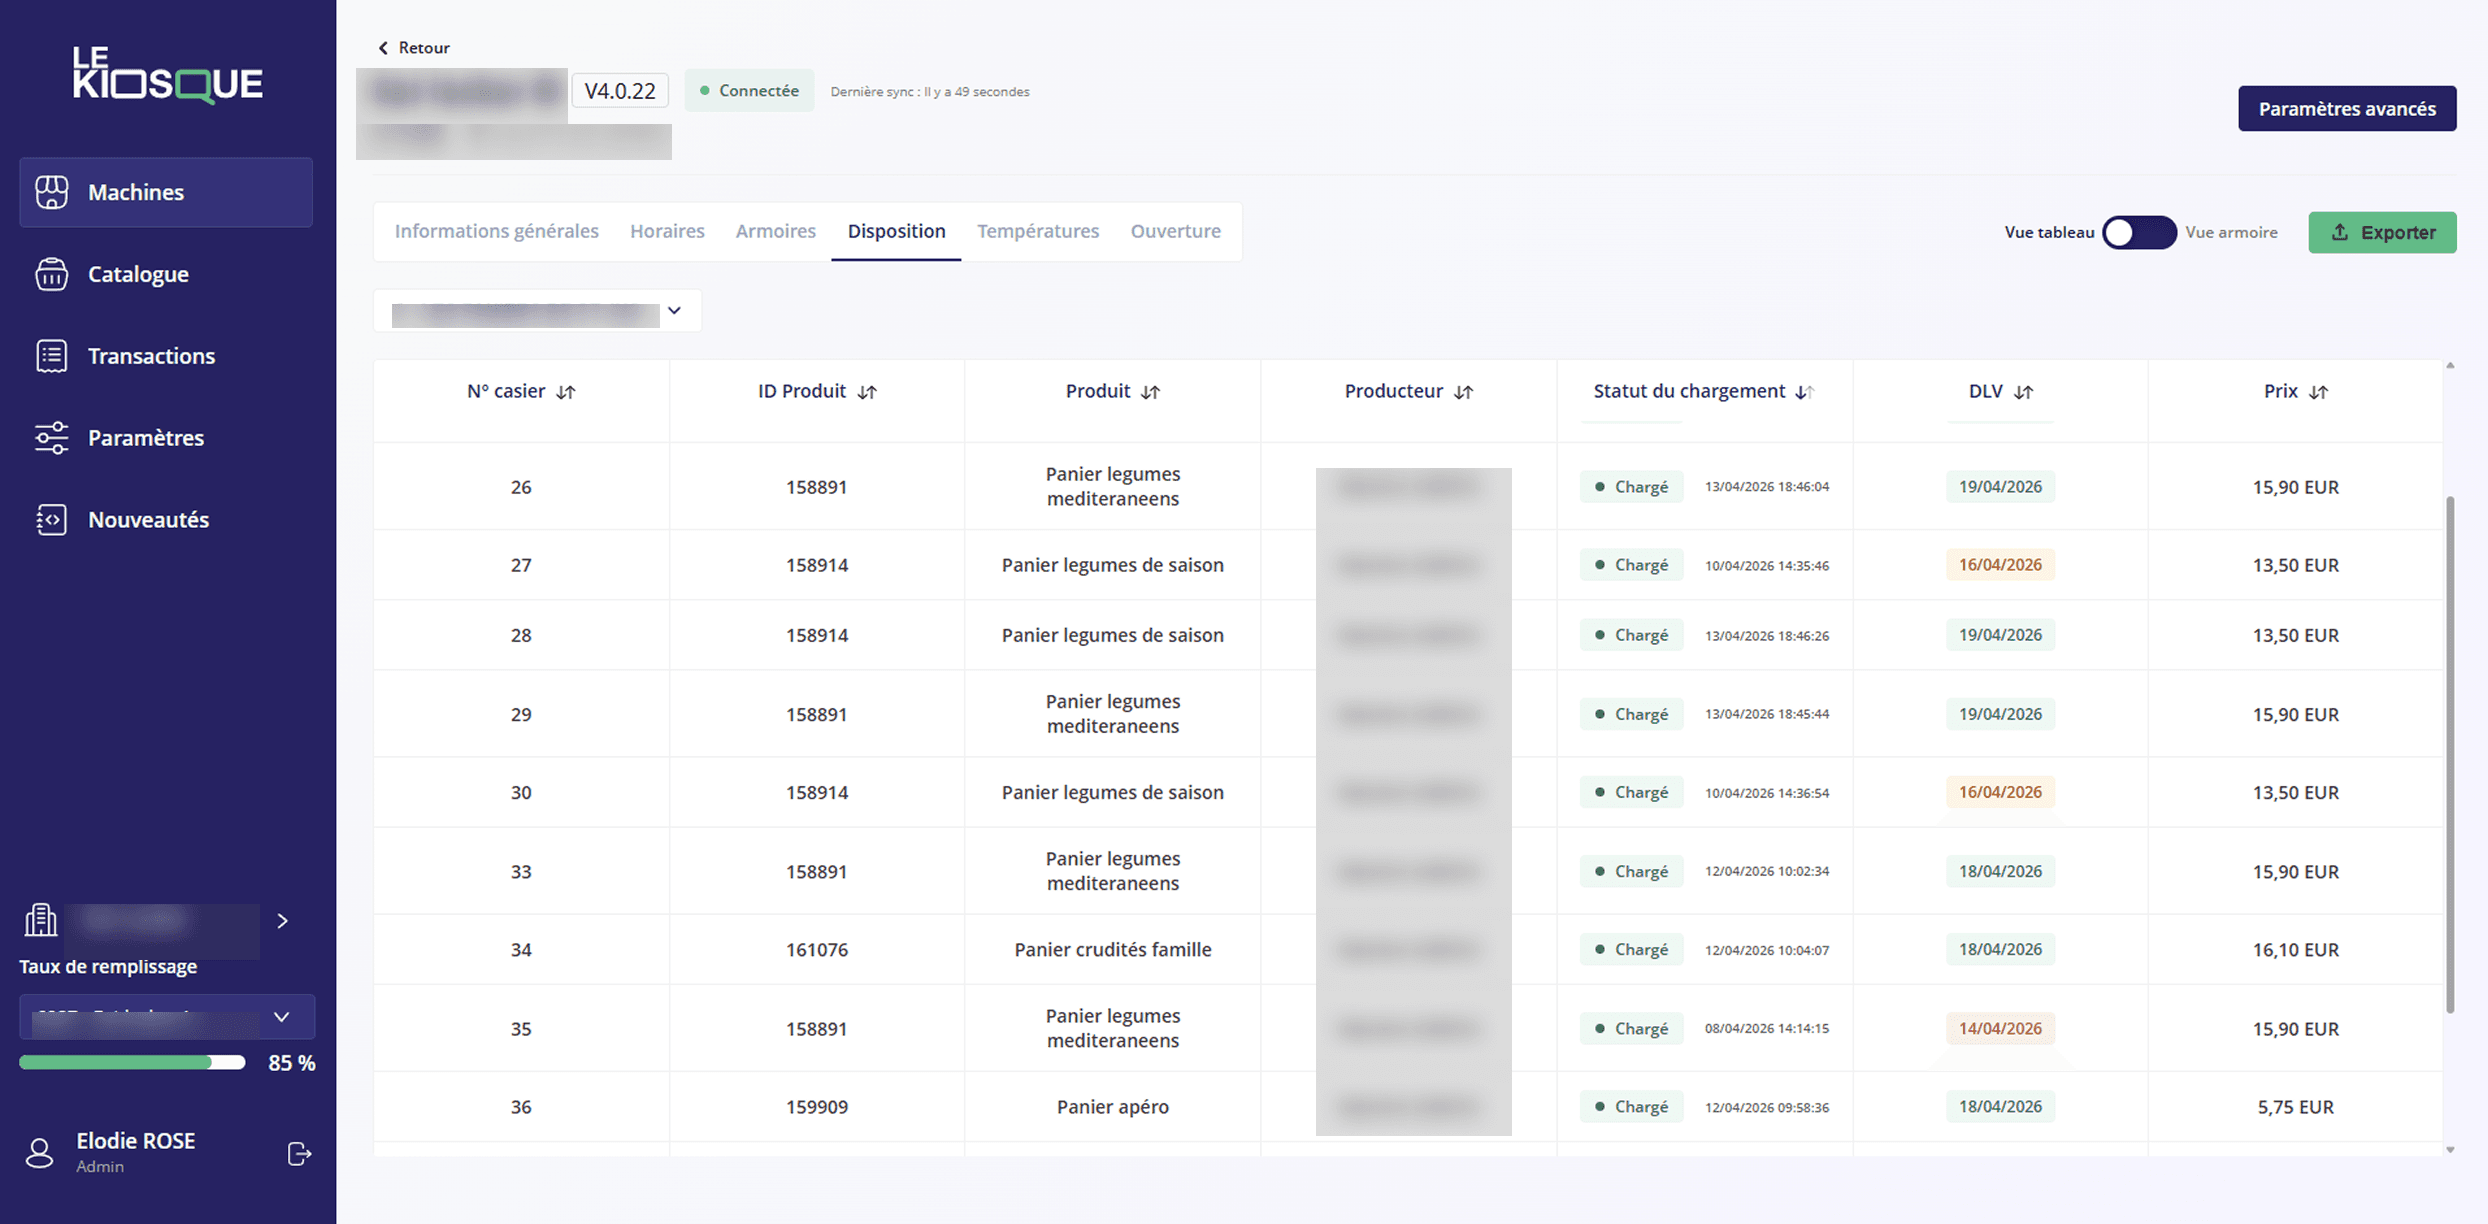Image resolution: width=2488 pixels, height=1224 pixels.
Task: Sort by Statut du chargement arrows
Action: point(1804,392)
